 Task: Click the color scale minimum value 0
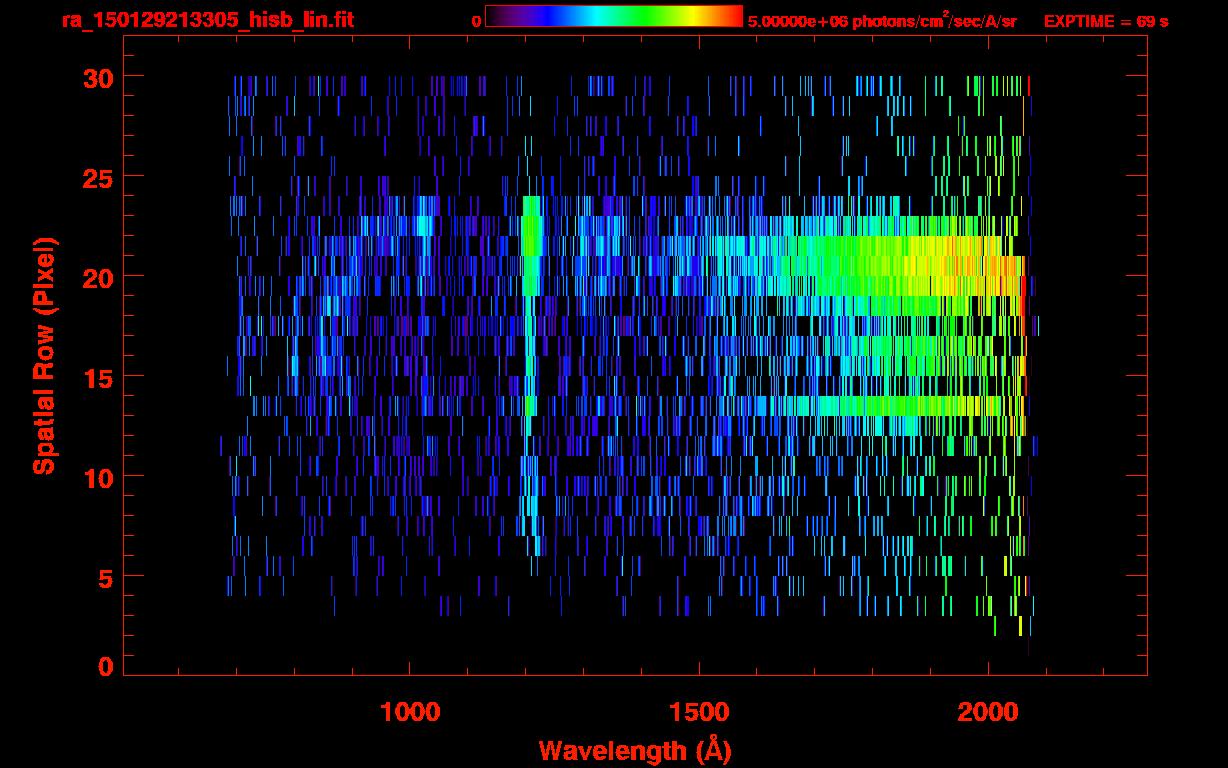(x=476, y=21)
